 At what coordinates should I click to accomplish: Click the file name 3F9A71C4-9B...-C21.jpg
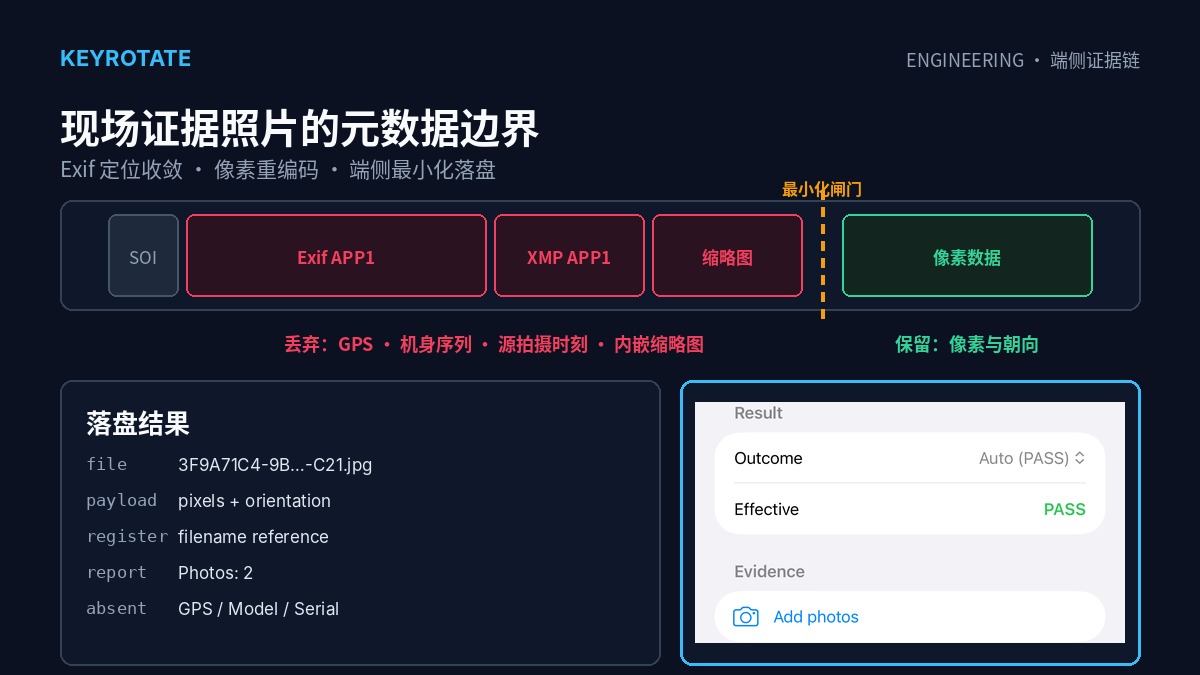tap(275, 465)
